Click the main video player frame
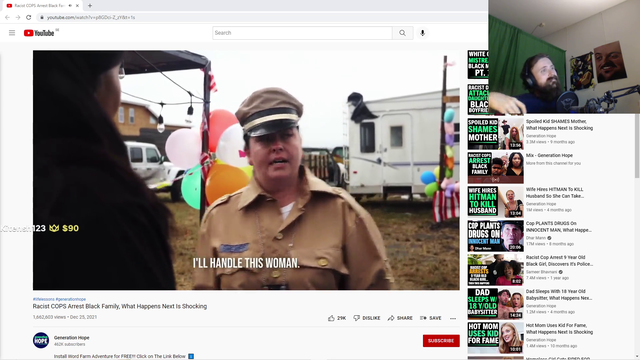The width and height of the screenshot is (640, 360). (246, 170)
